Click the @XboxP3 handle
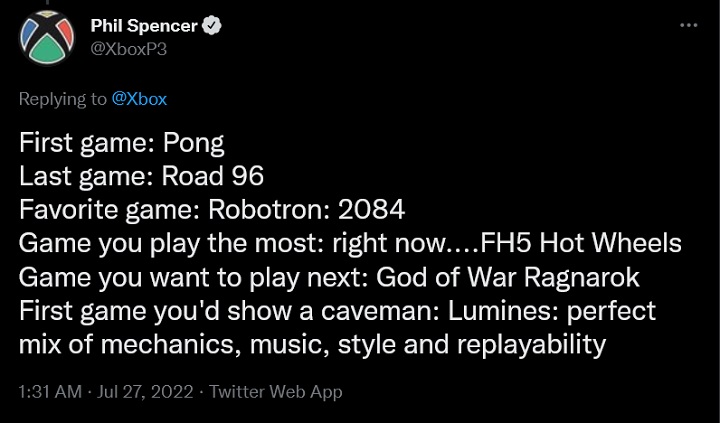Image resolution: width=720 pixels, height=423 pixels. pos(127,49)
